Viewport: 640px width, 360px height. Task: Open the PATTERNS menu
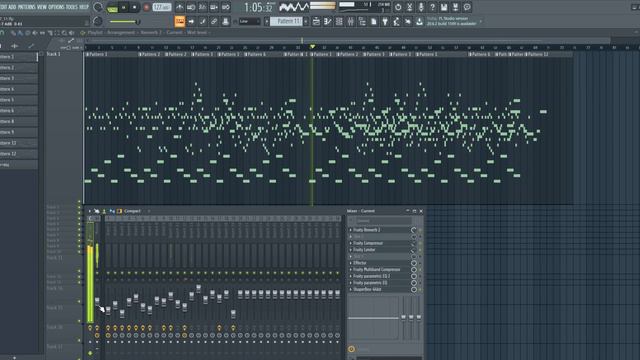point(27,7)
